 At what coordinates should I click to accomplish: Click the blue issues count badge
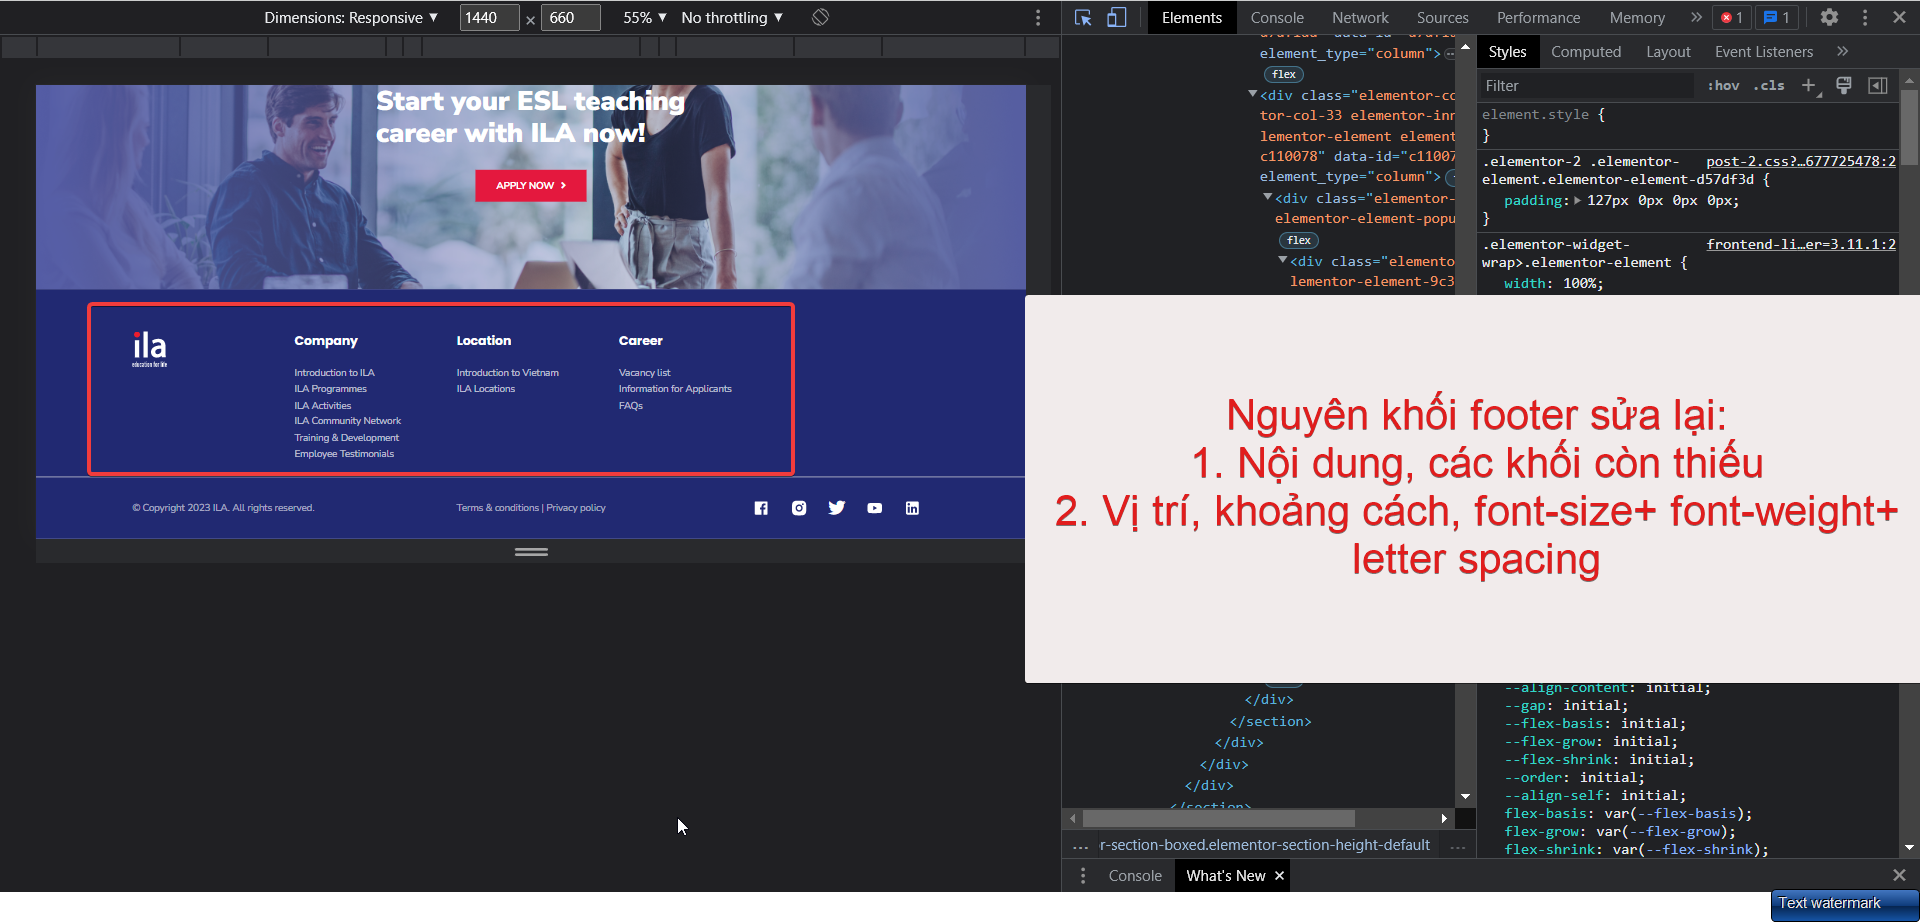click(1777, 17)
